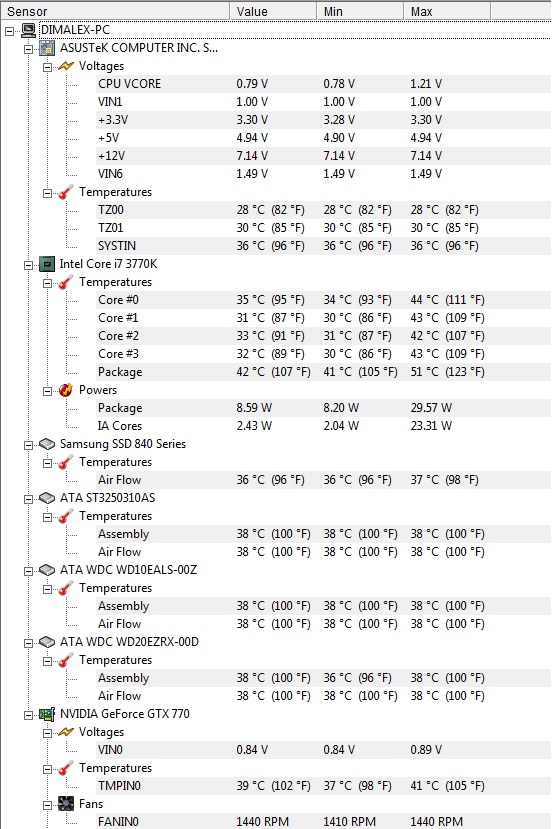
Task: Click the Intel Core i7 CPU chip icon
Action: point(47,264)
